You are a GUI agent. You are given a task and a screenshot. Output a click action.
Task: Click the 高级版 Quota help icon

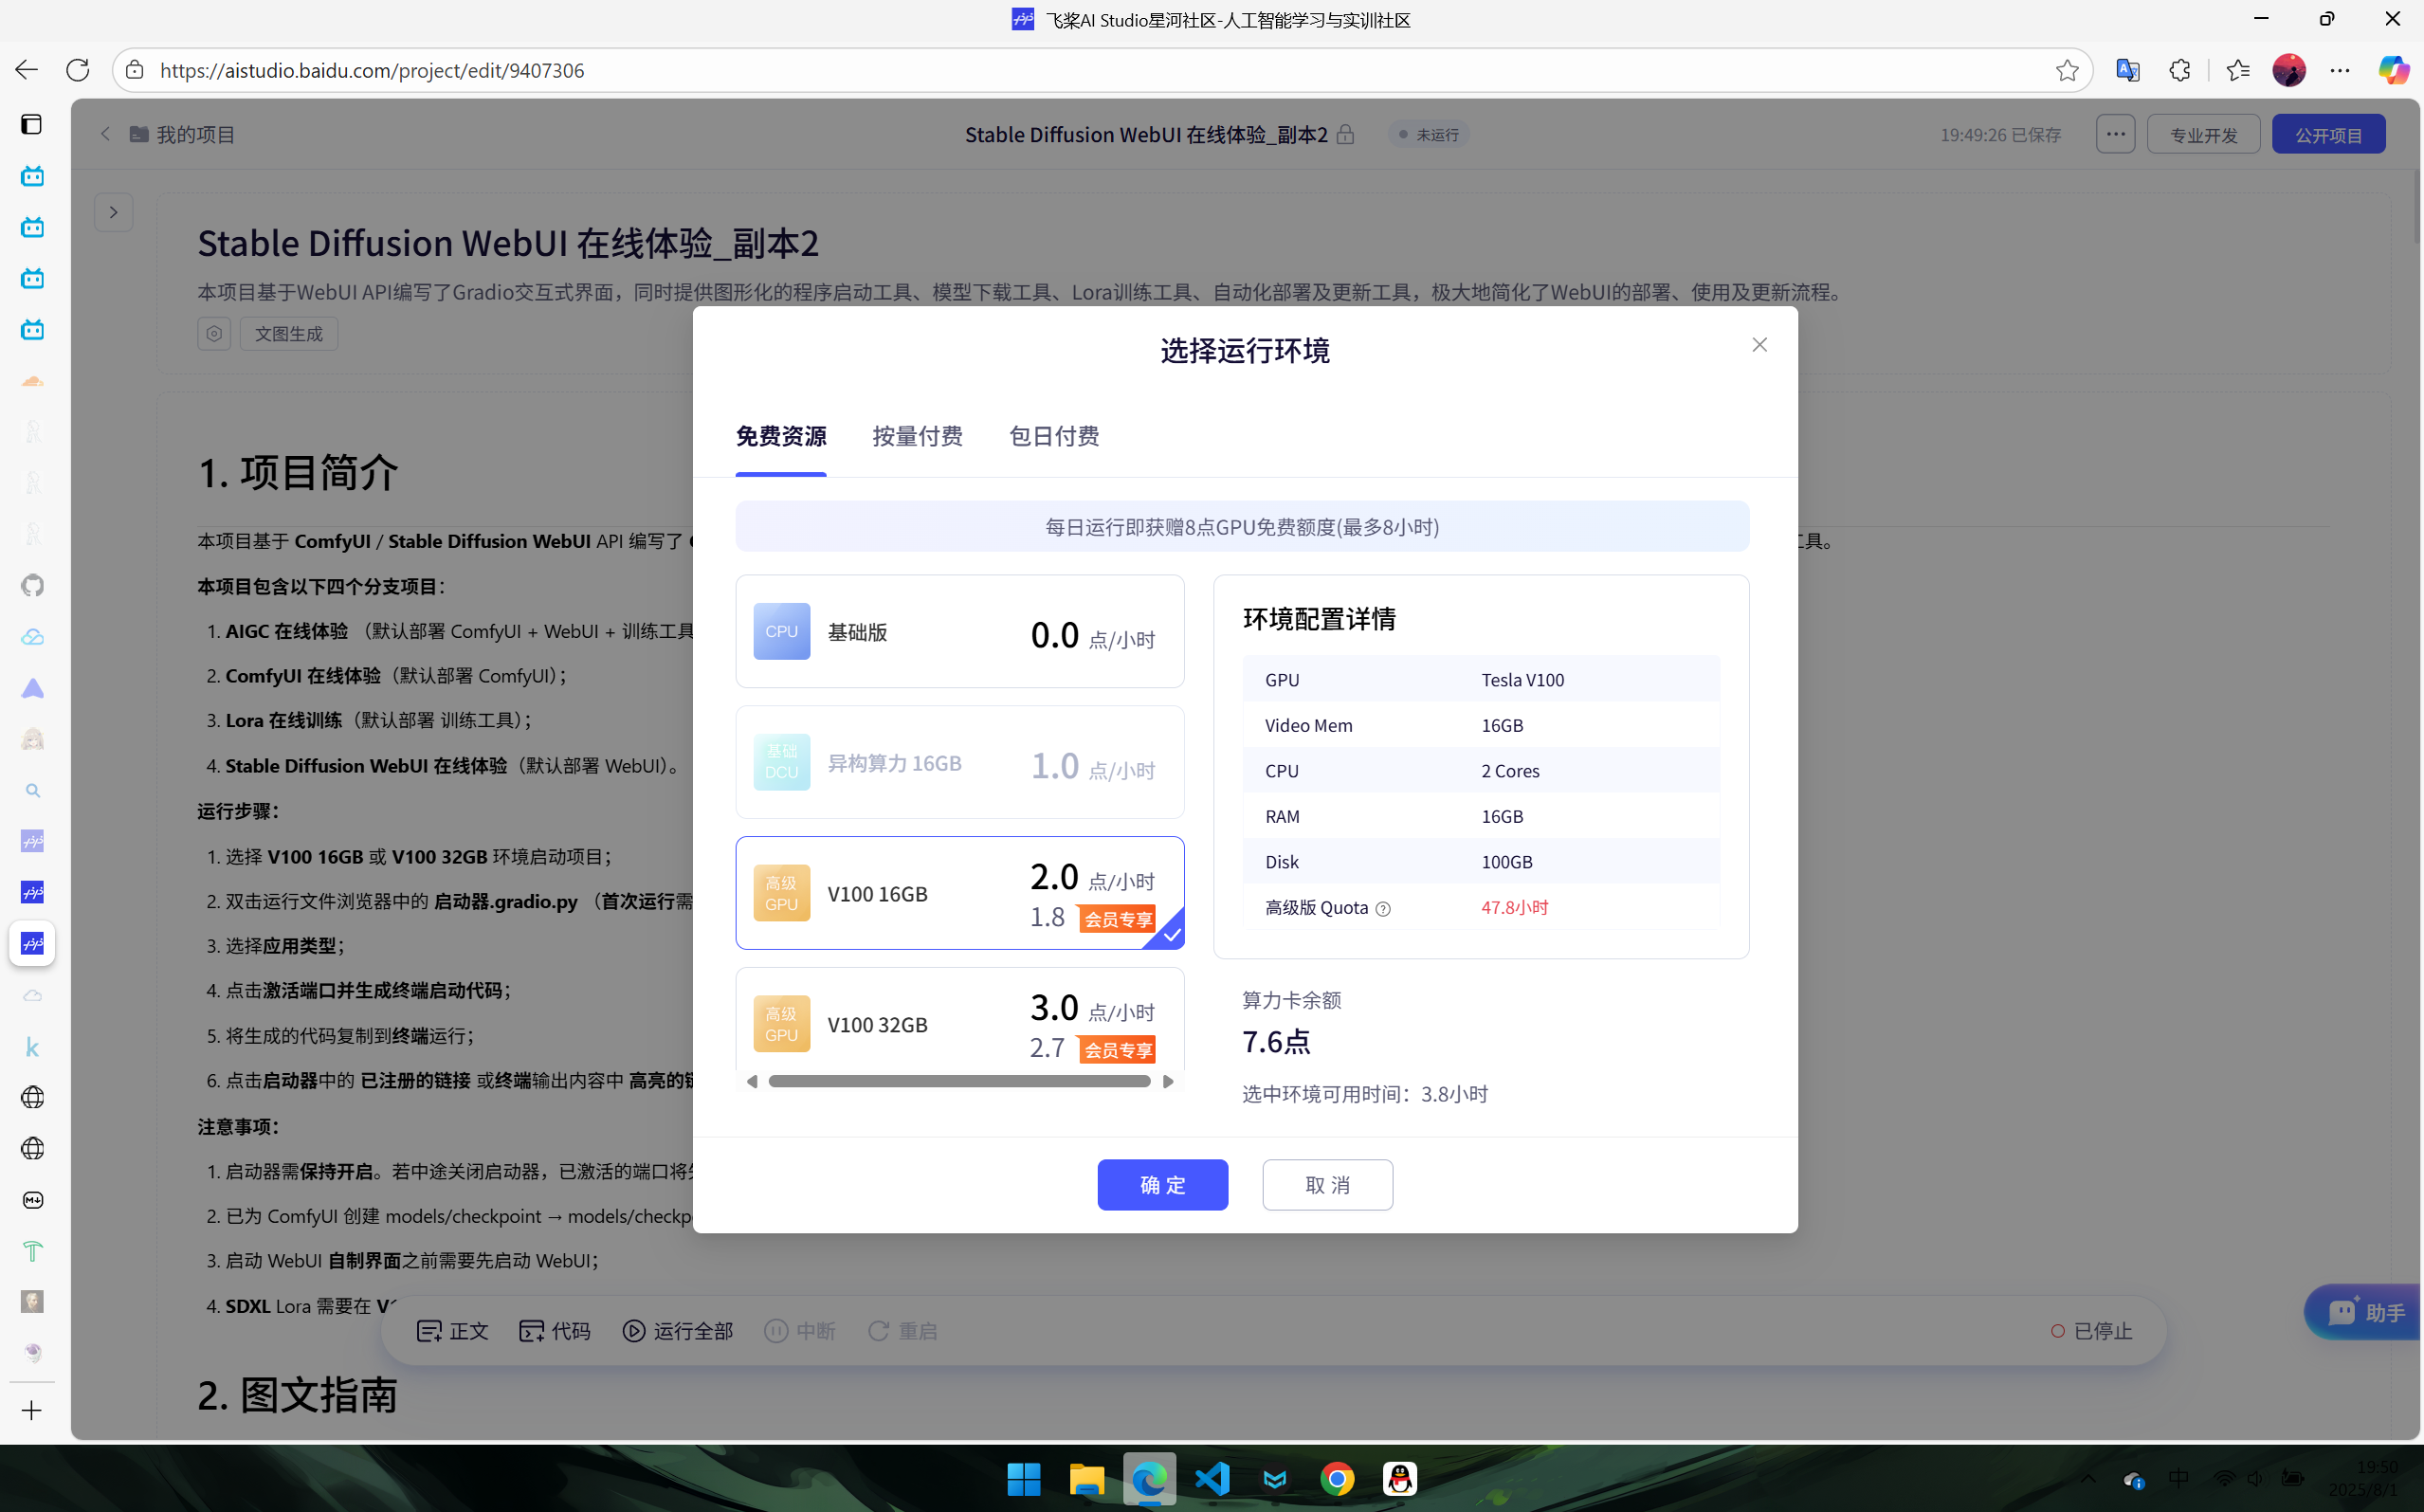(x=1383, y=909)
